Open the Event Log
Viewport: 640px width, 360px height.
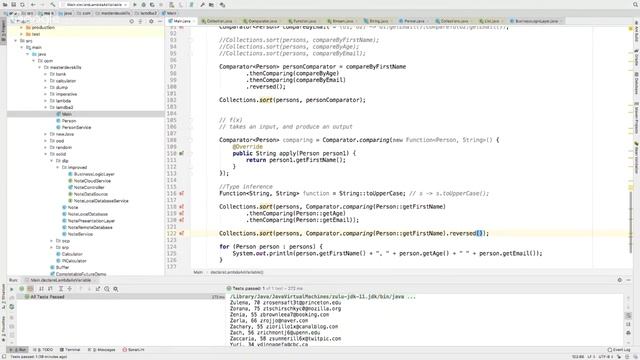click(619, 350)
